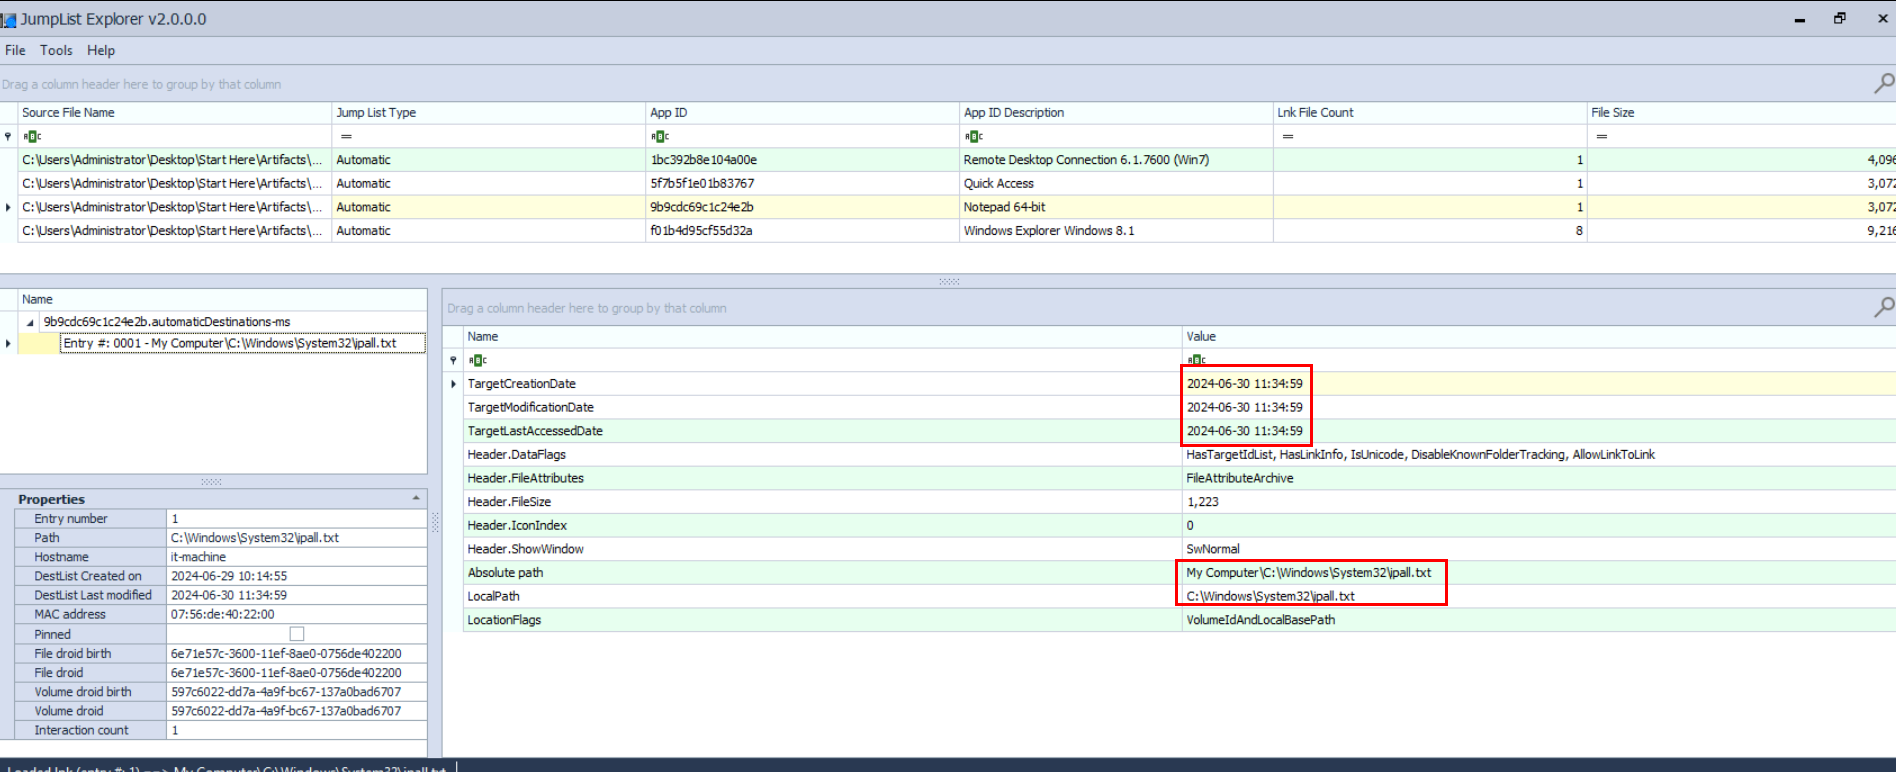1896x772 pixels.
Task: Click the search magnifier in top grid
Action: (x=1883, y=83)
